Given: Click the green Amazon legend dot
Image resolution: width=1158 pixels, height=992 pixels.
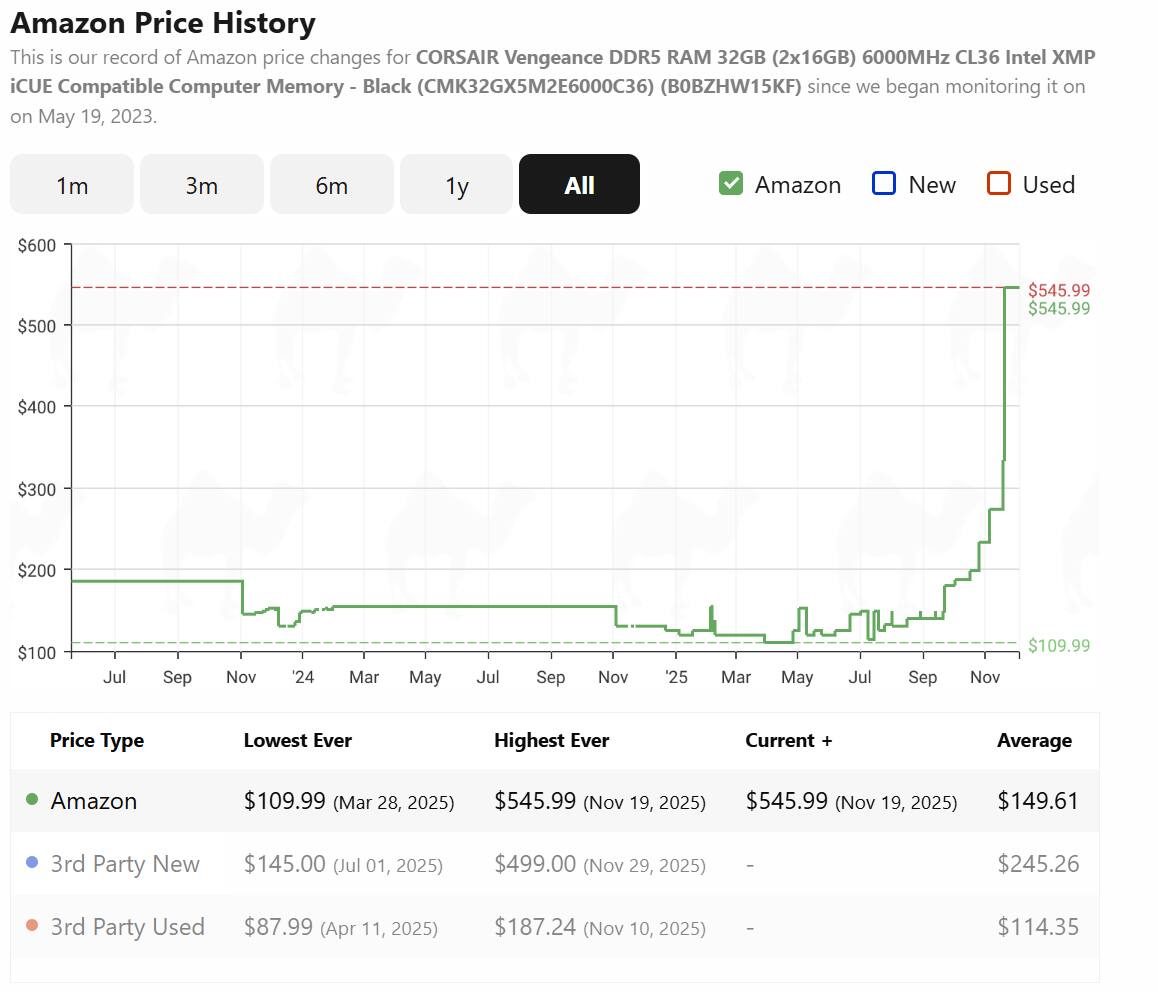Looking at the screenshot, I should click(32, 799).
